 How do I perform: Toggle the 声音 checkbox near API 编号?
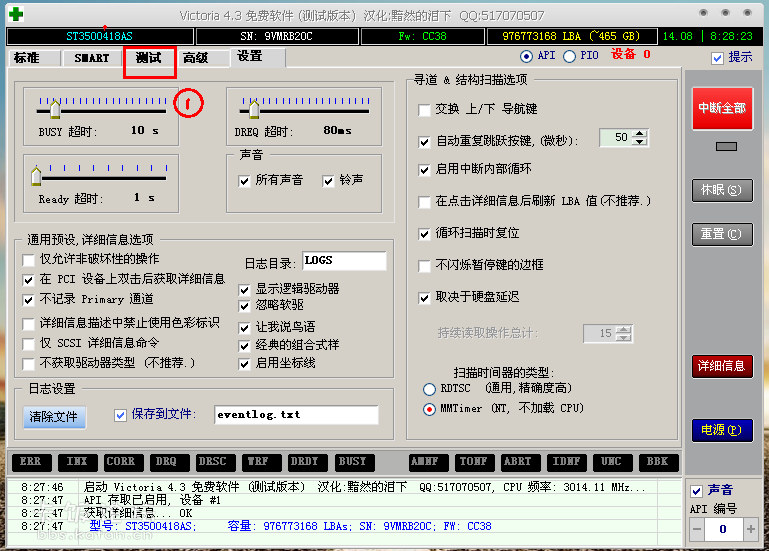(x=696, y=491)
